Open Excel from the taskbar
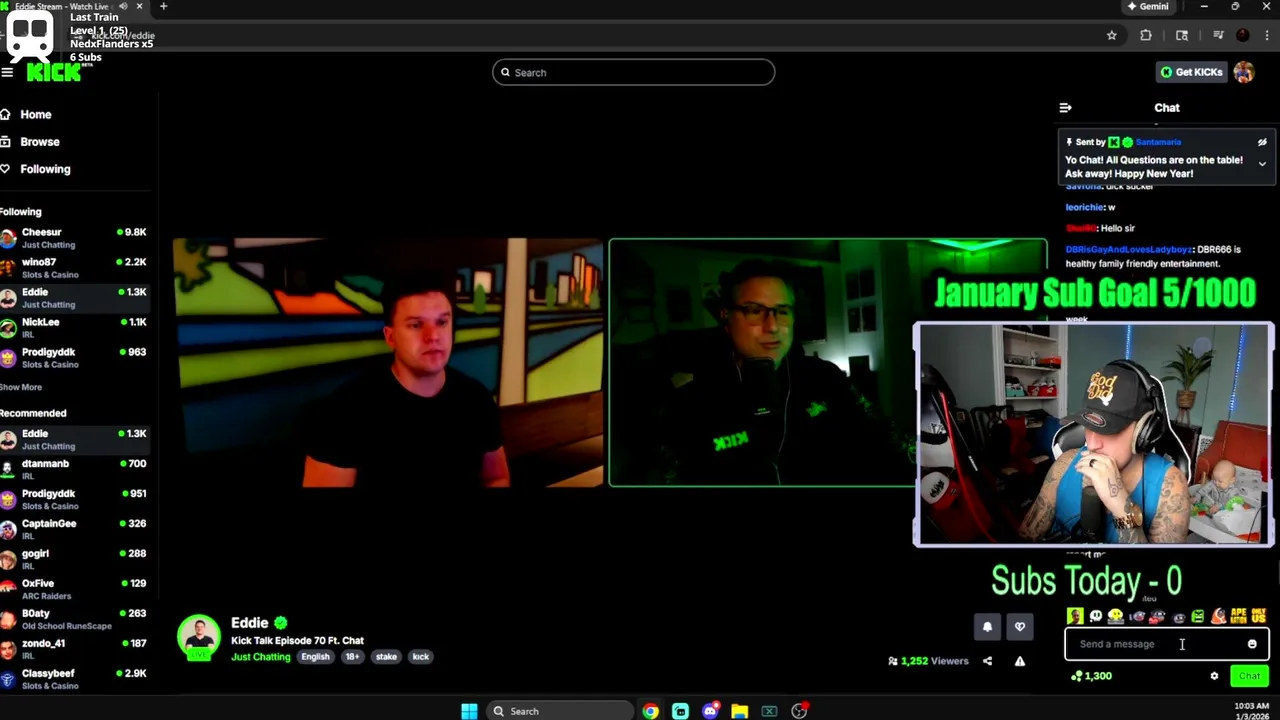Screen dimensions: 1280x720 click(x=769, y=711)
